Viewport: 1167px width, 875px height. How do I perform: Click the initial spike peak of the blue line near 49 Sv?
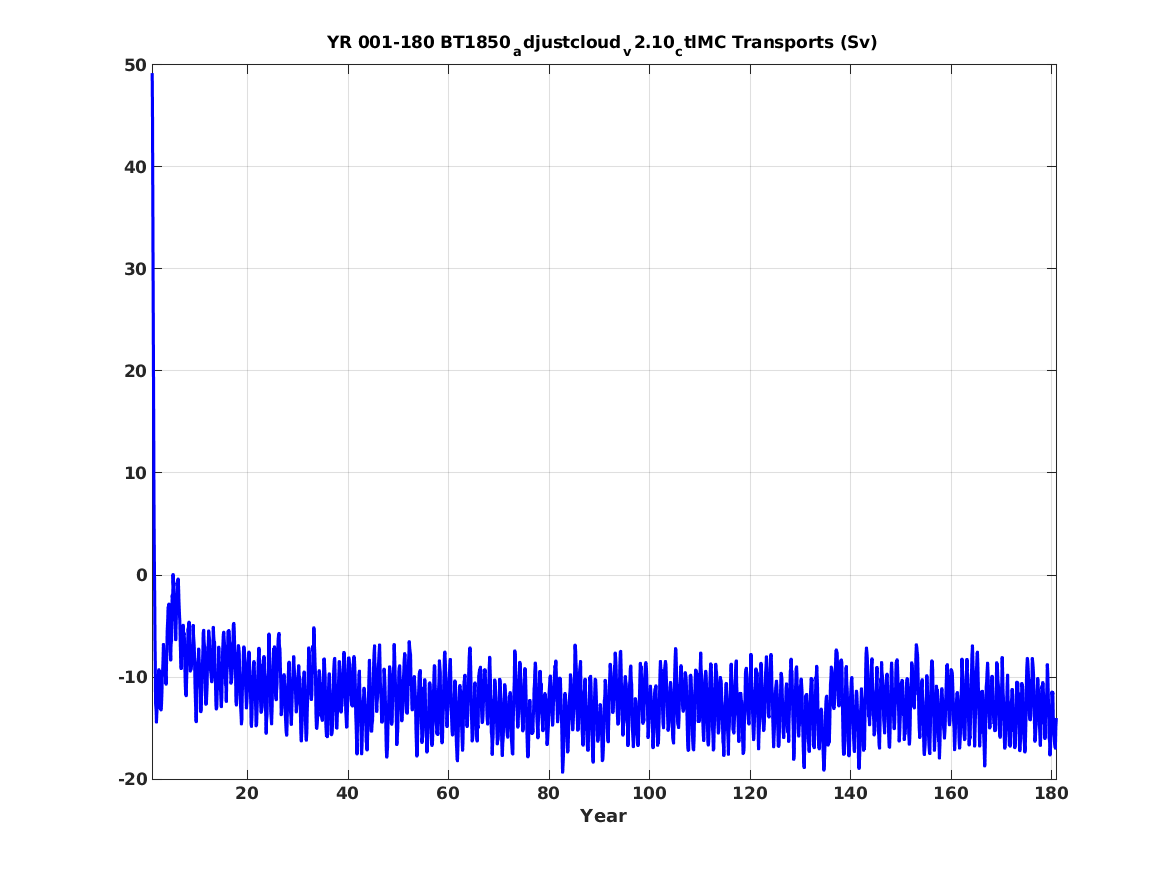pyautogui.click(x=152, y=74)
